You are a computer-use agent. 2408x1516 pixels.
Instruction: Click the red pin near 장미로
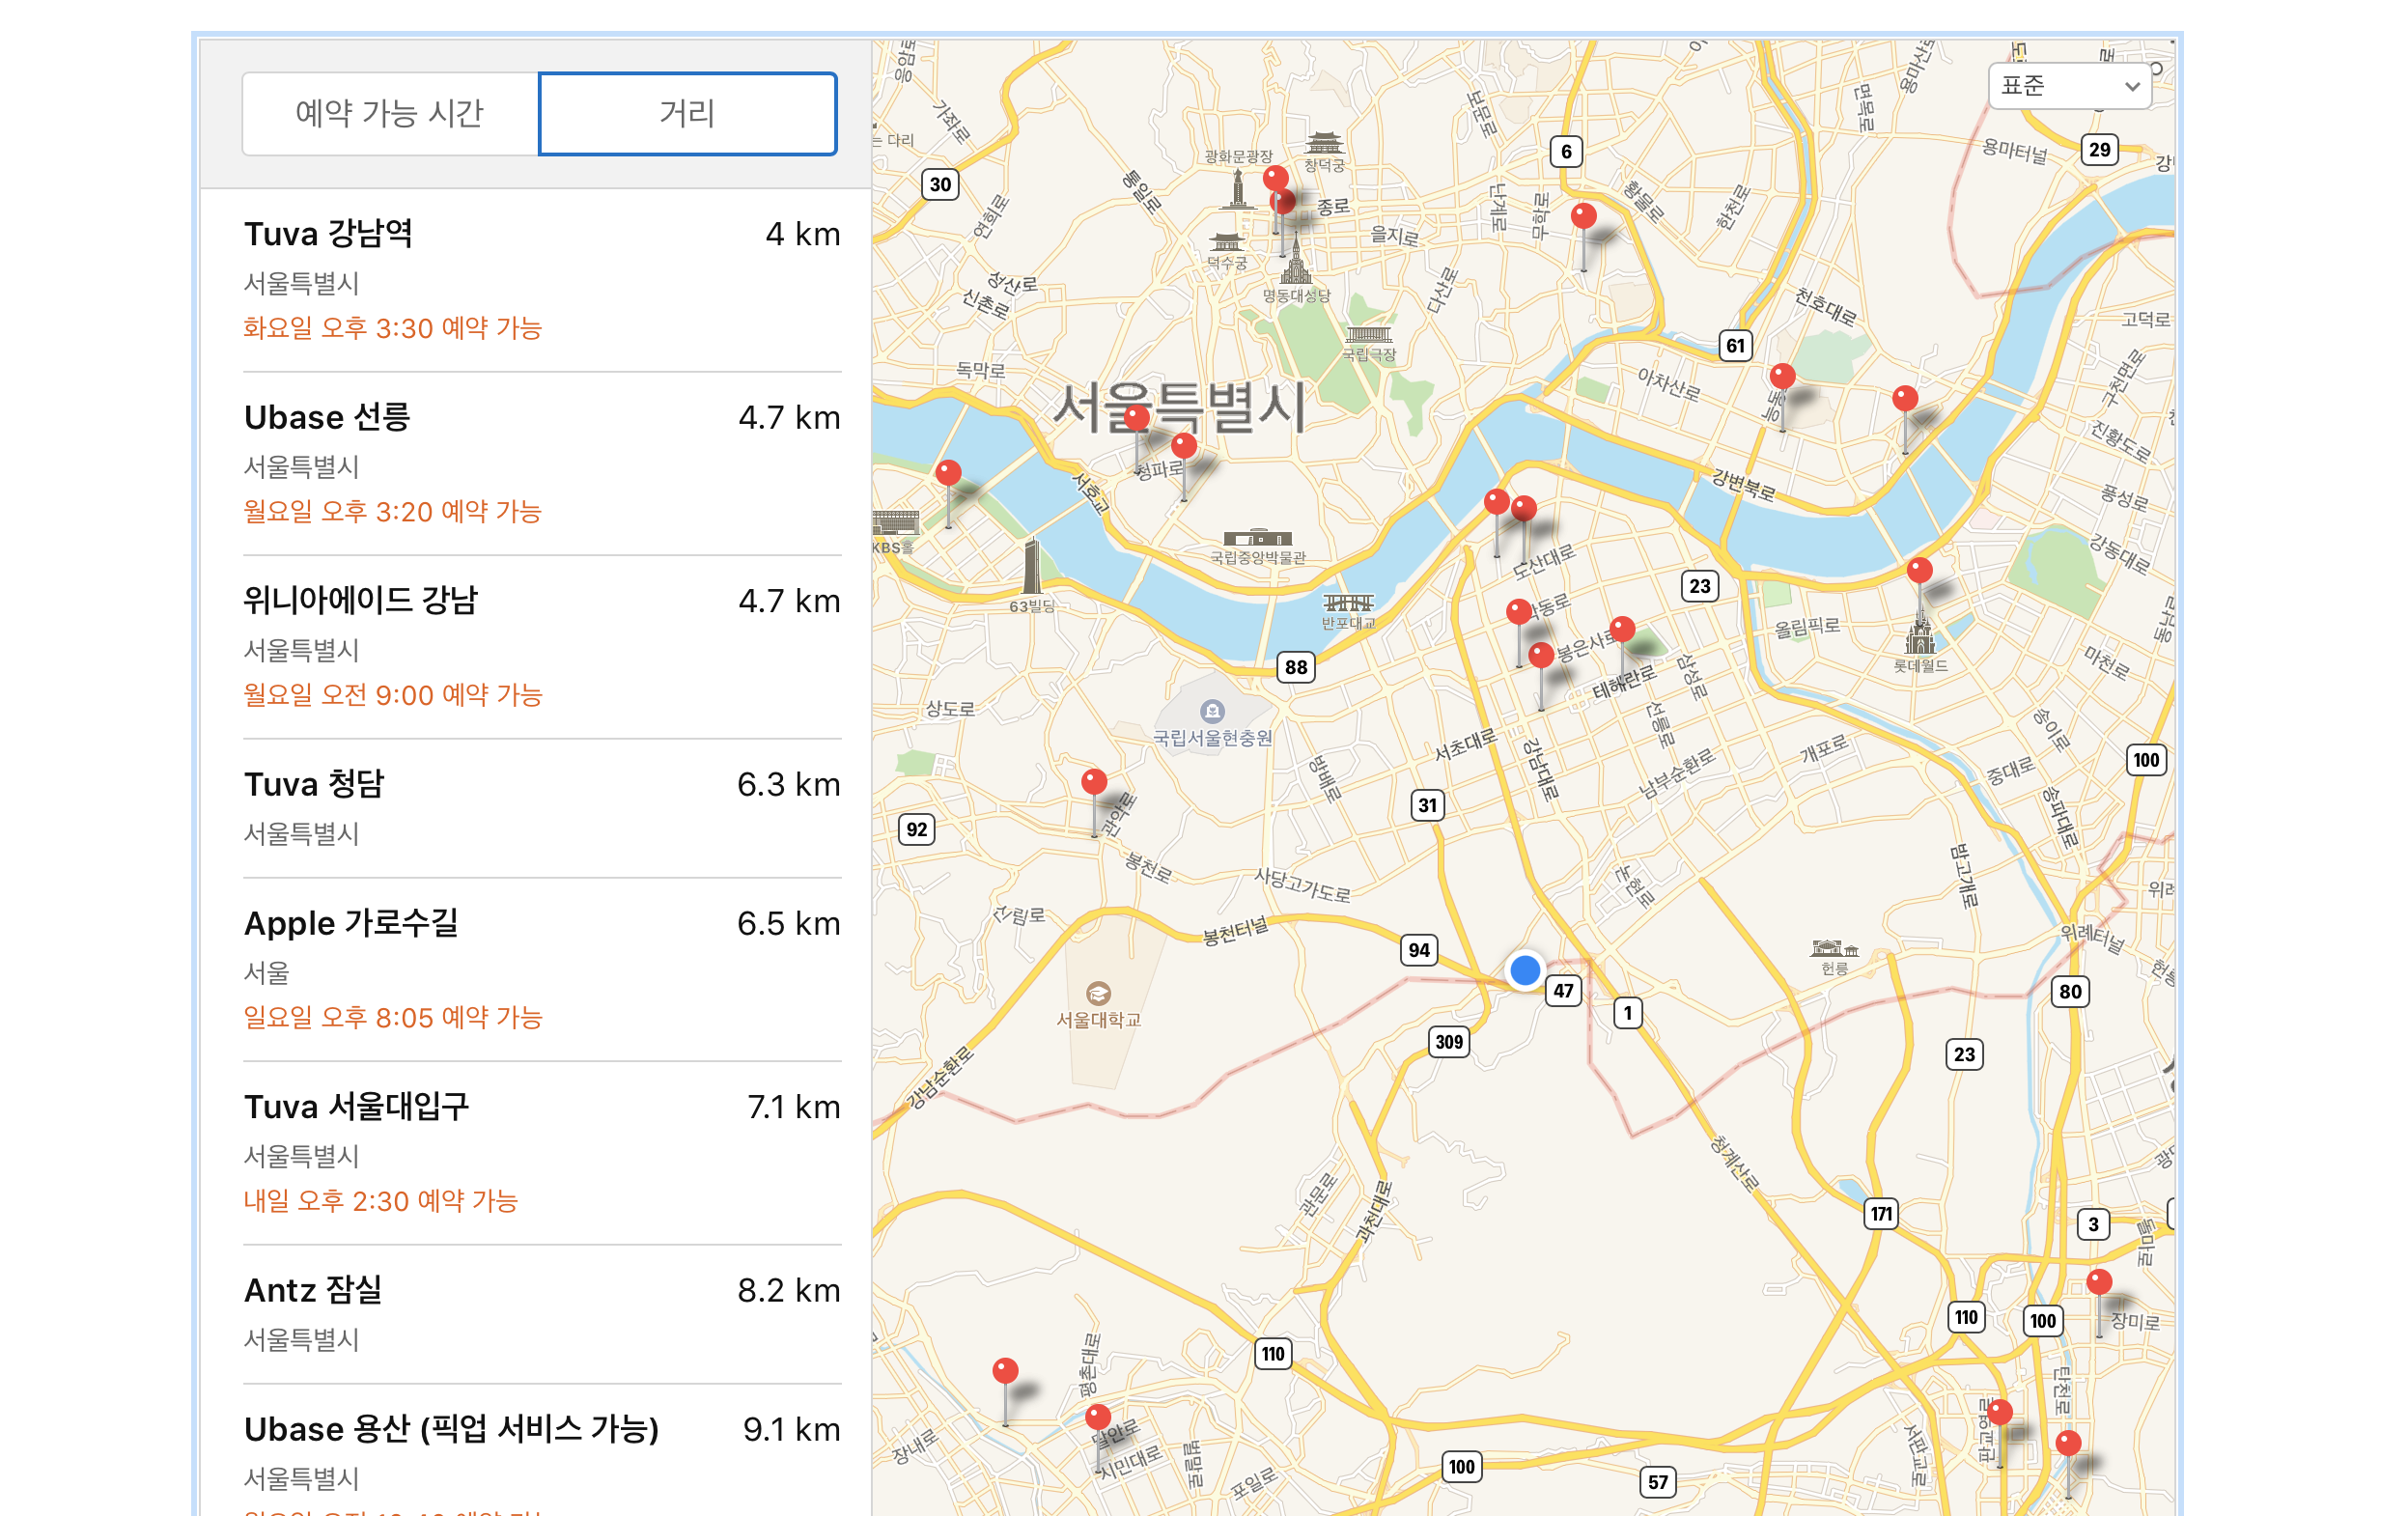[2099, 1282]
